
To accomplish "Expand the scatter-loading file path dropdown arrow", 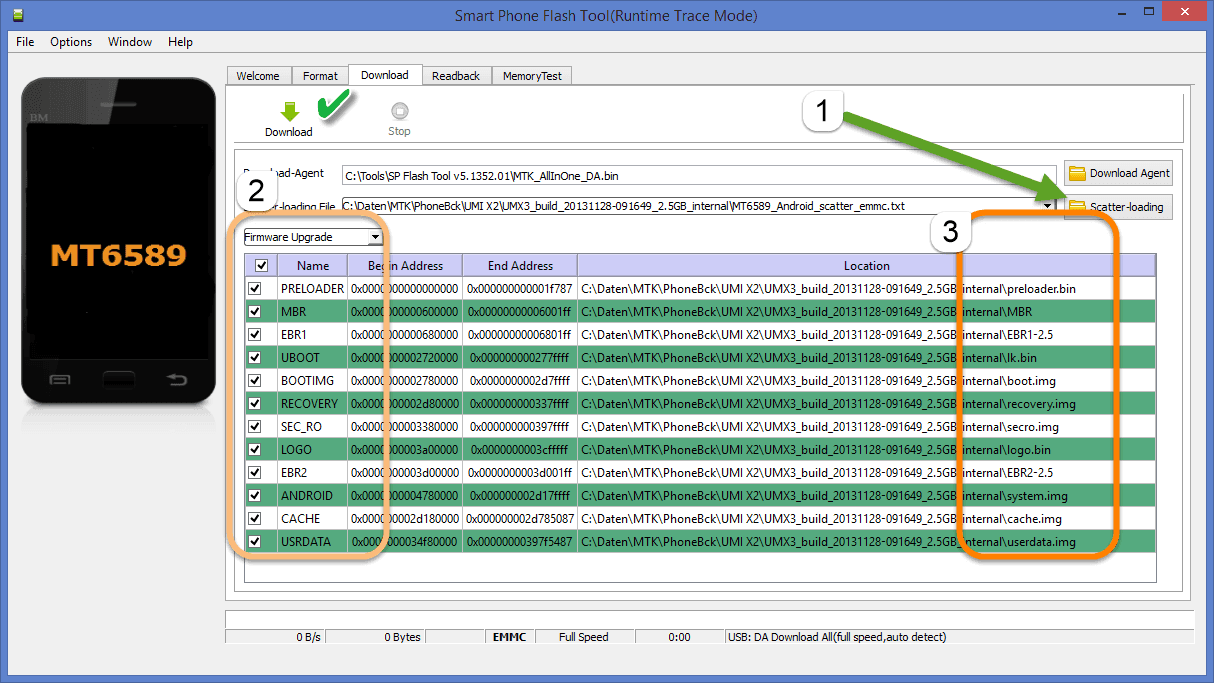I will coord(1048,206).
